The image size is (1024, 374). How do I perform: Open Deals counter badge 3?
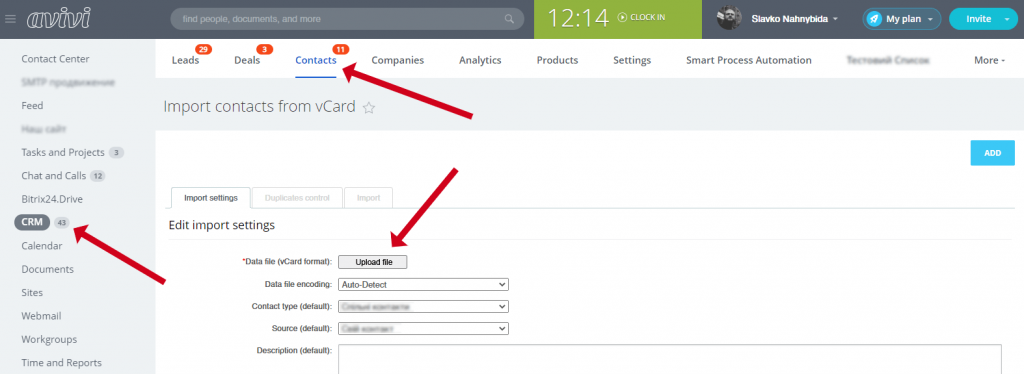[264, 50]
